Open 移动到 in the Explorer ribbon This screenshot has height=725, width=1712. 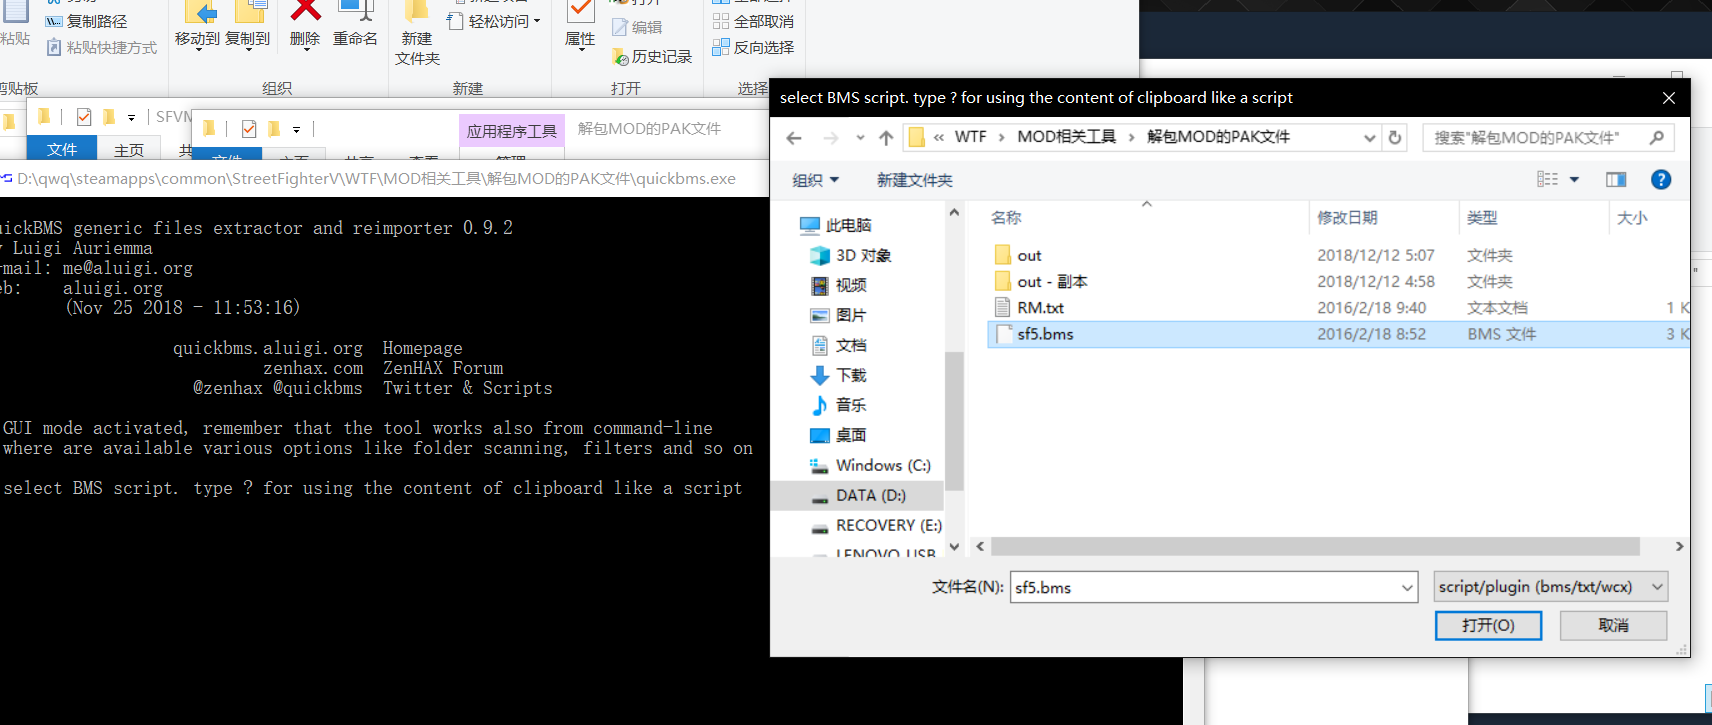(197, 25)
